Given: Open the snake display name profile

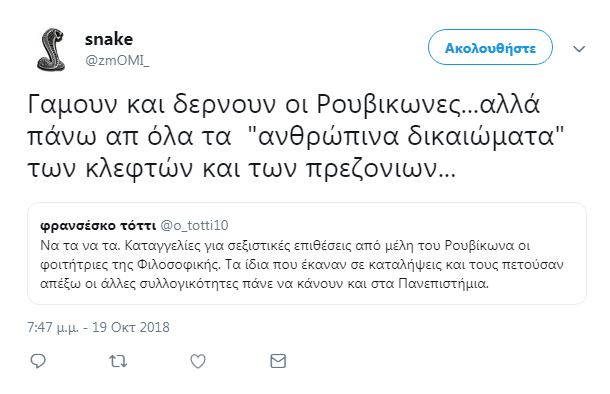Looking at the screenshot, I should (x=109, y=39).
